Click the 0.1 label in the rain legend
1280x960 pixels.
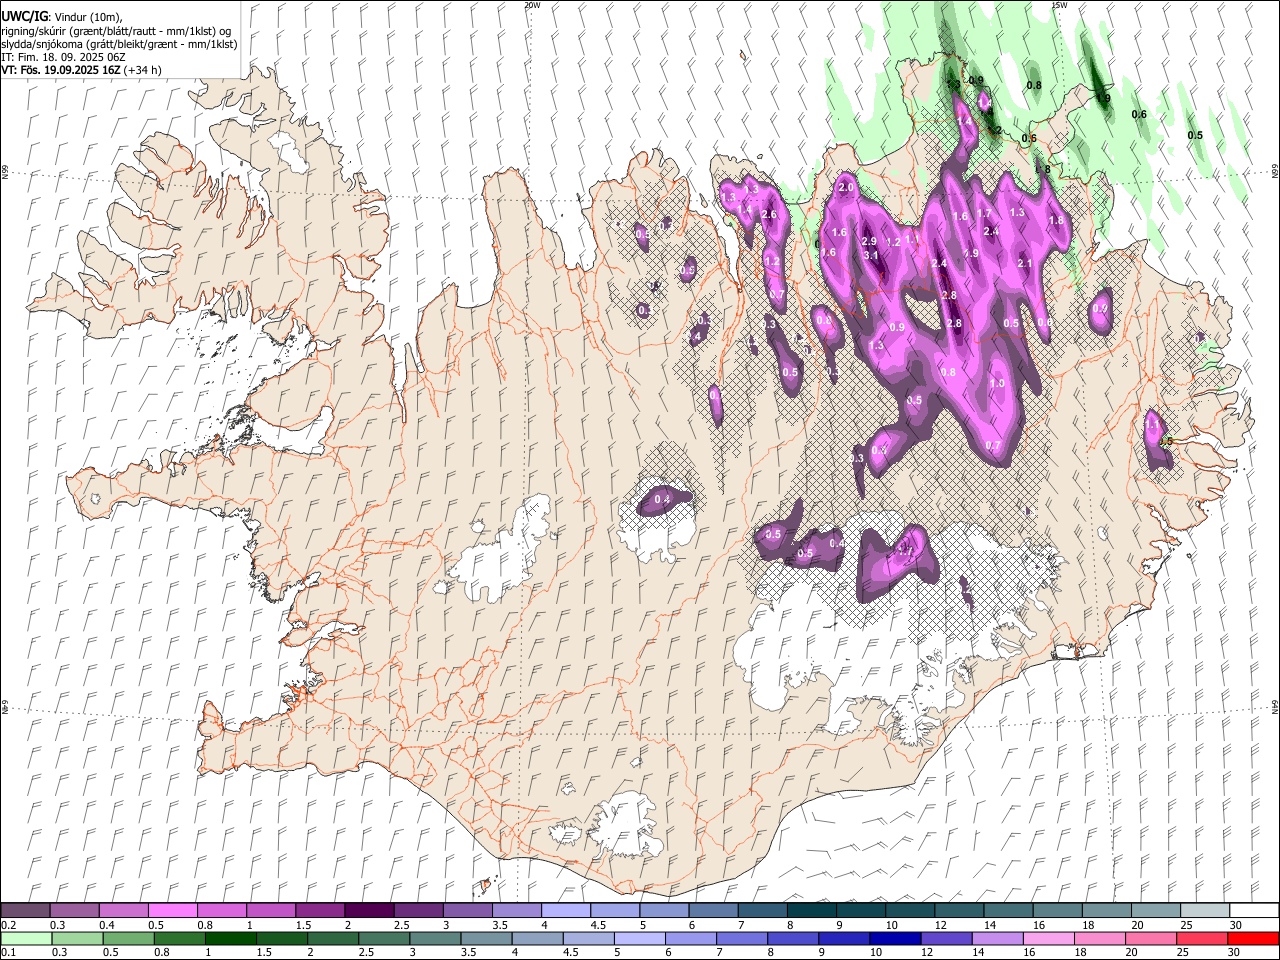point(7,953)
